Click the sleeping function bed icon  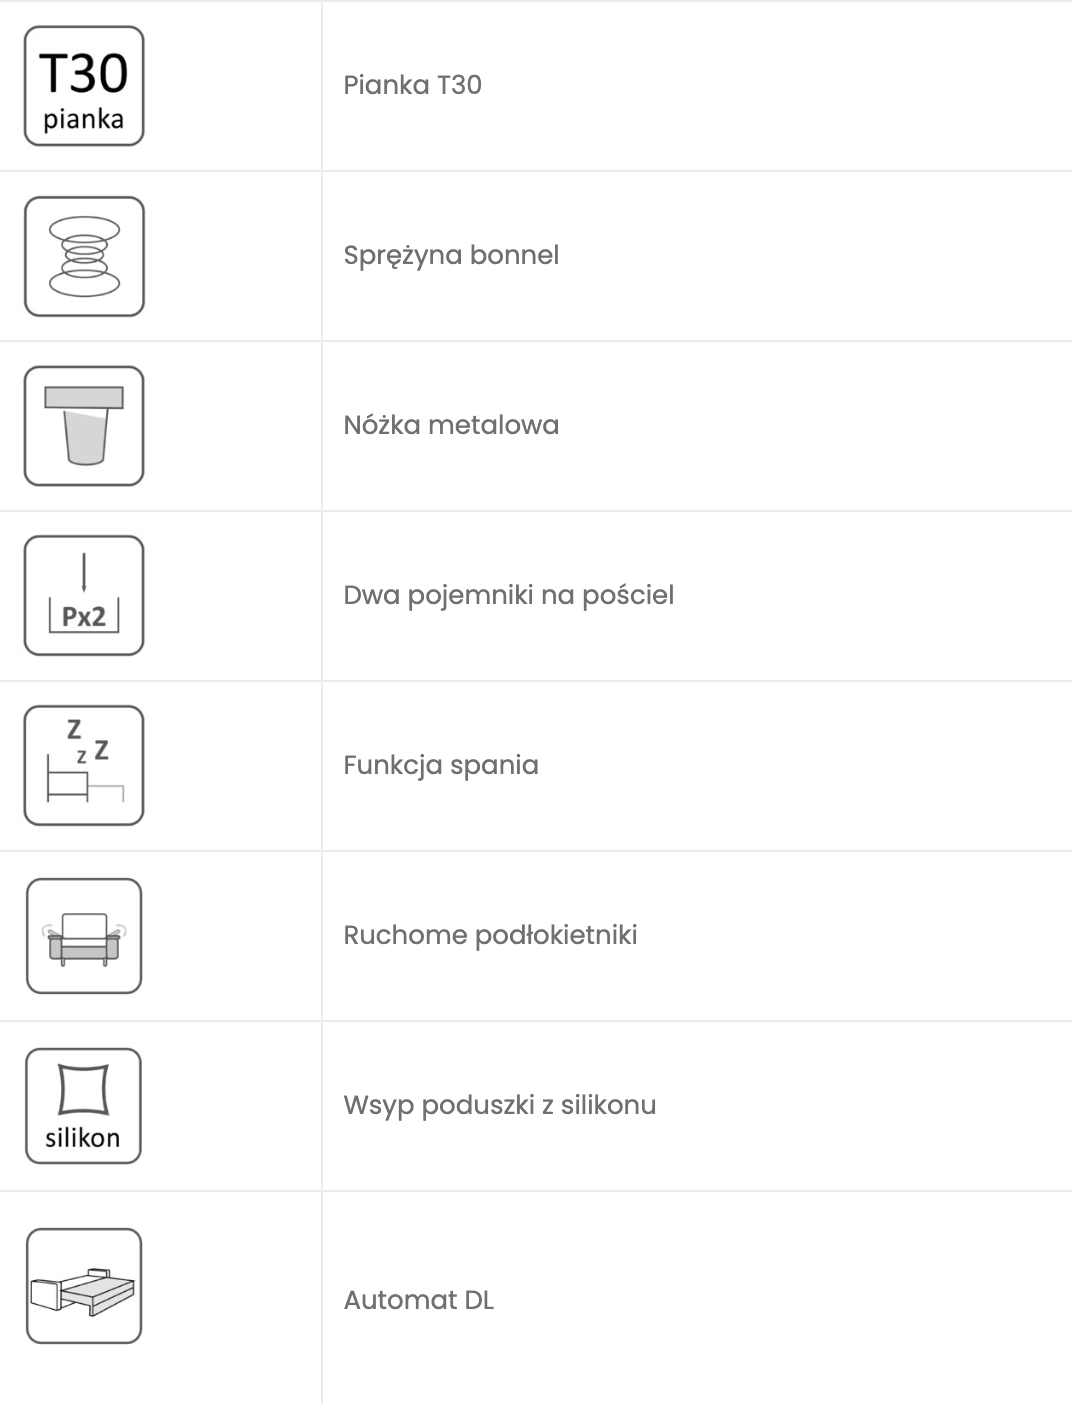tap(84, 766)
